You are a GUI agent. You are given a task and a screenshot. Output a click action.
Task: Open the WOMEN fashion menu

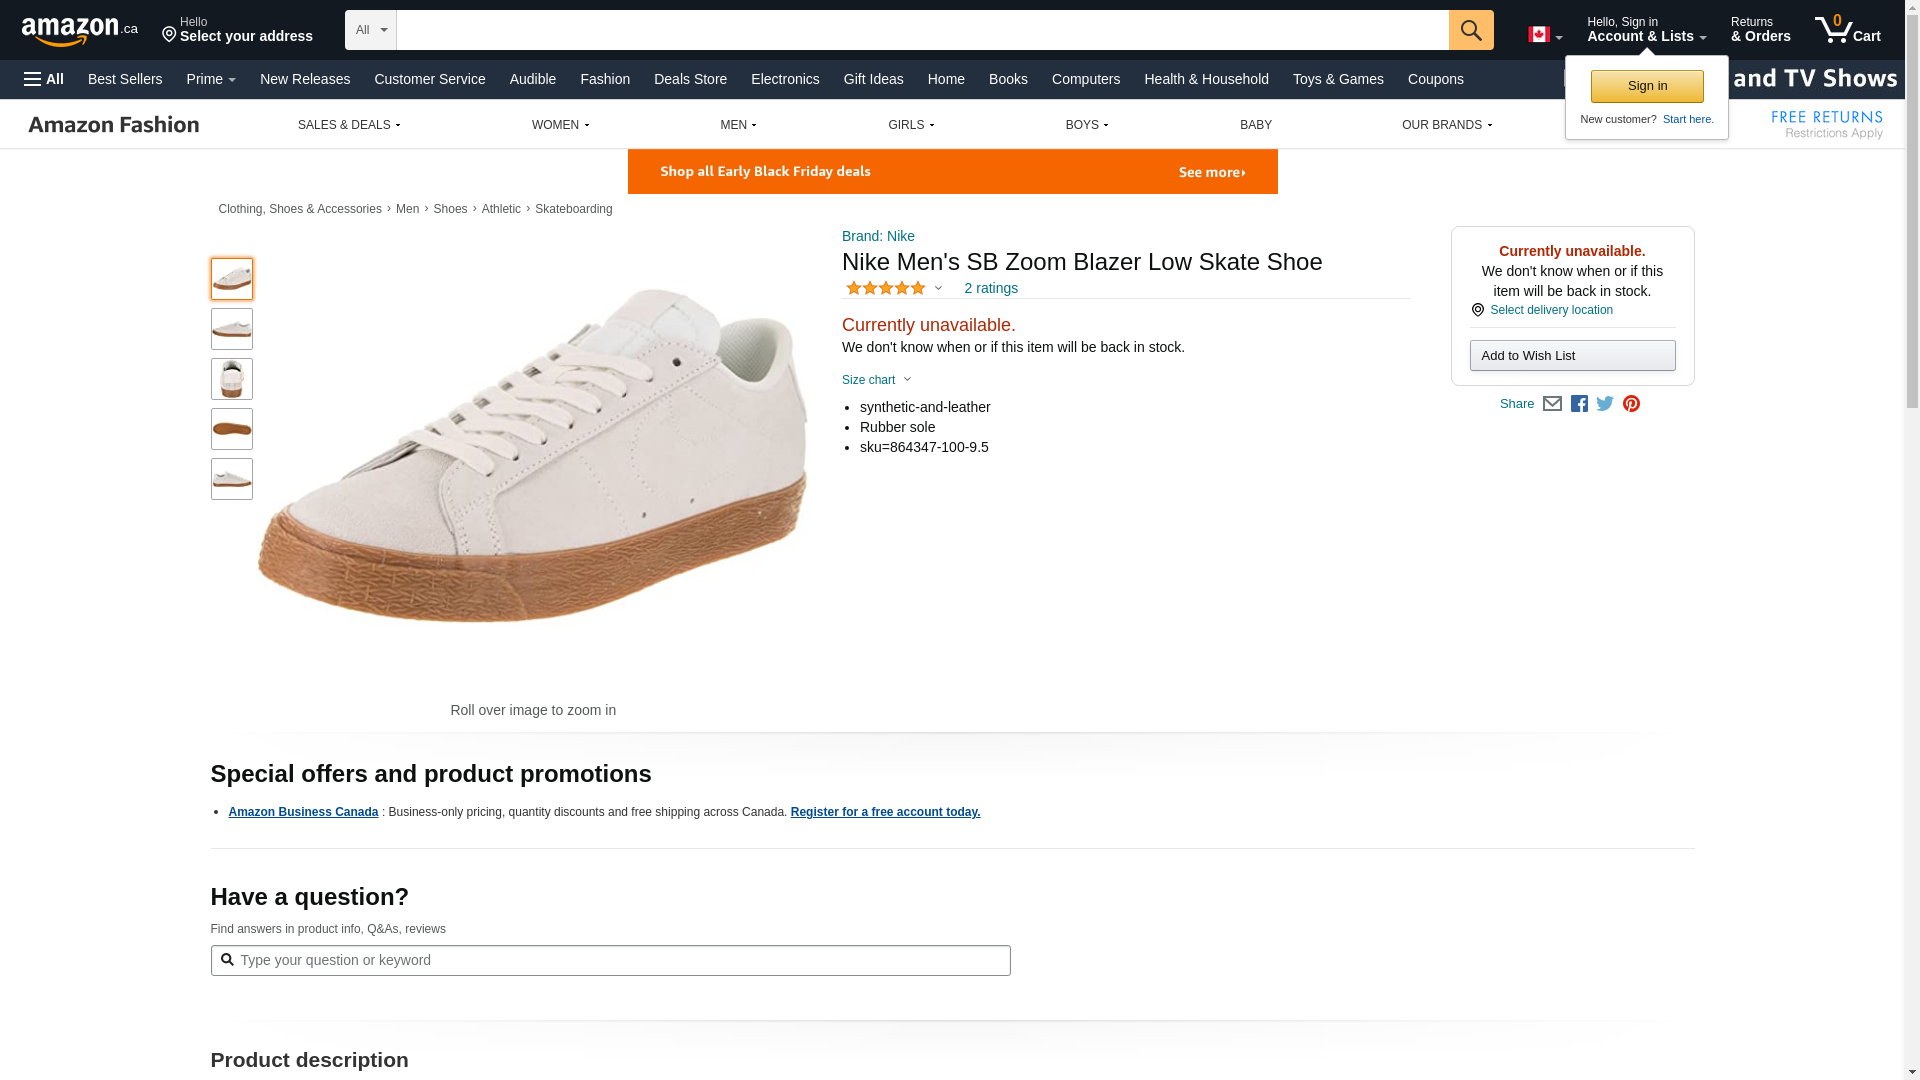pos(560,125)
